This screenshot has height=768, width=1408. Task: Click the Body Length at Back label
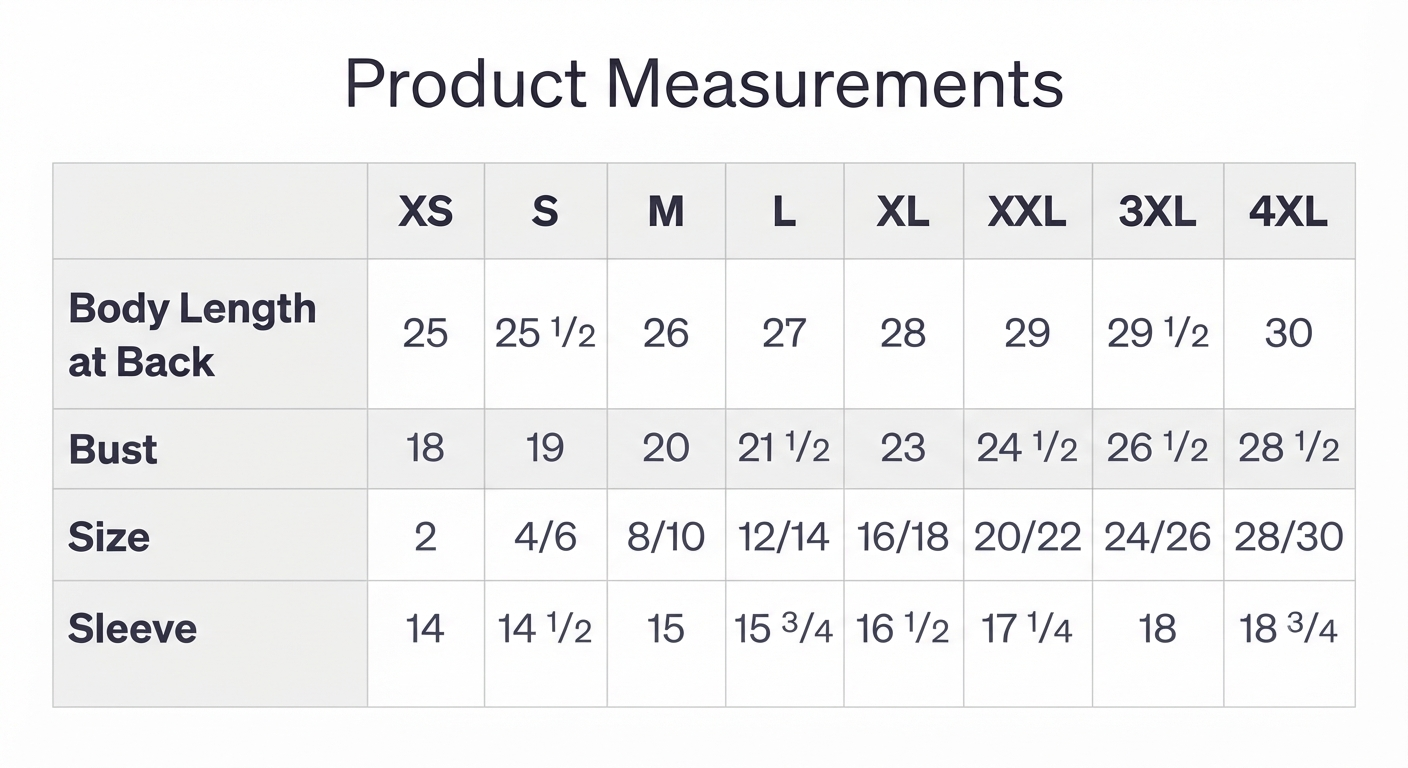tap(192, 335)
